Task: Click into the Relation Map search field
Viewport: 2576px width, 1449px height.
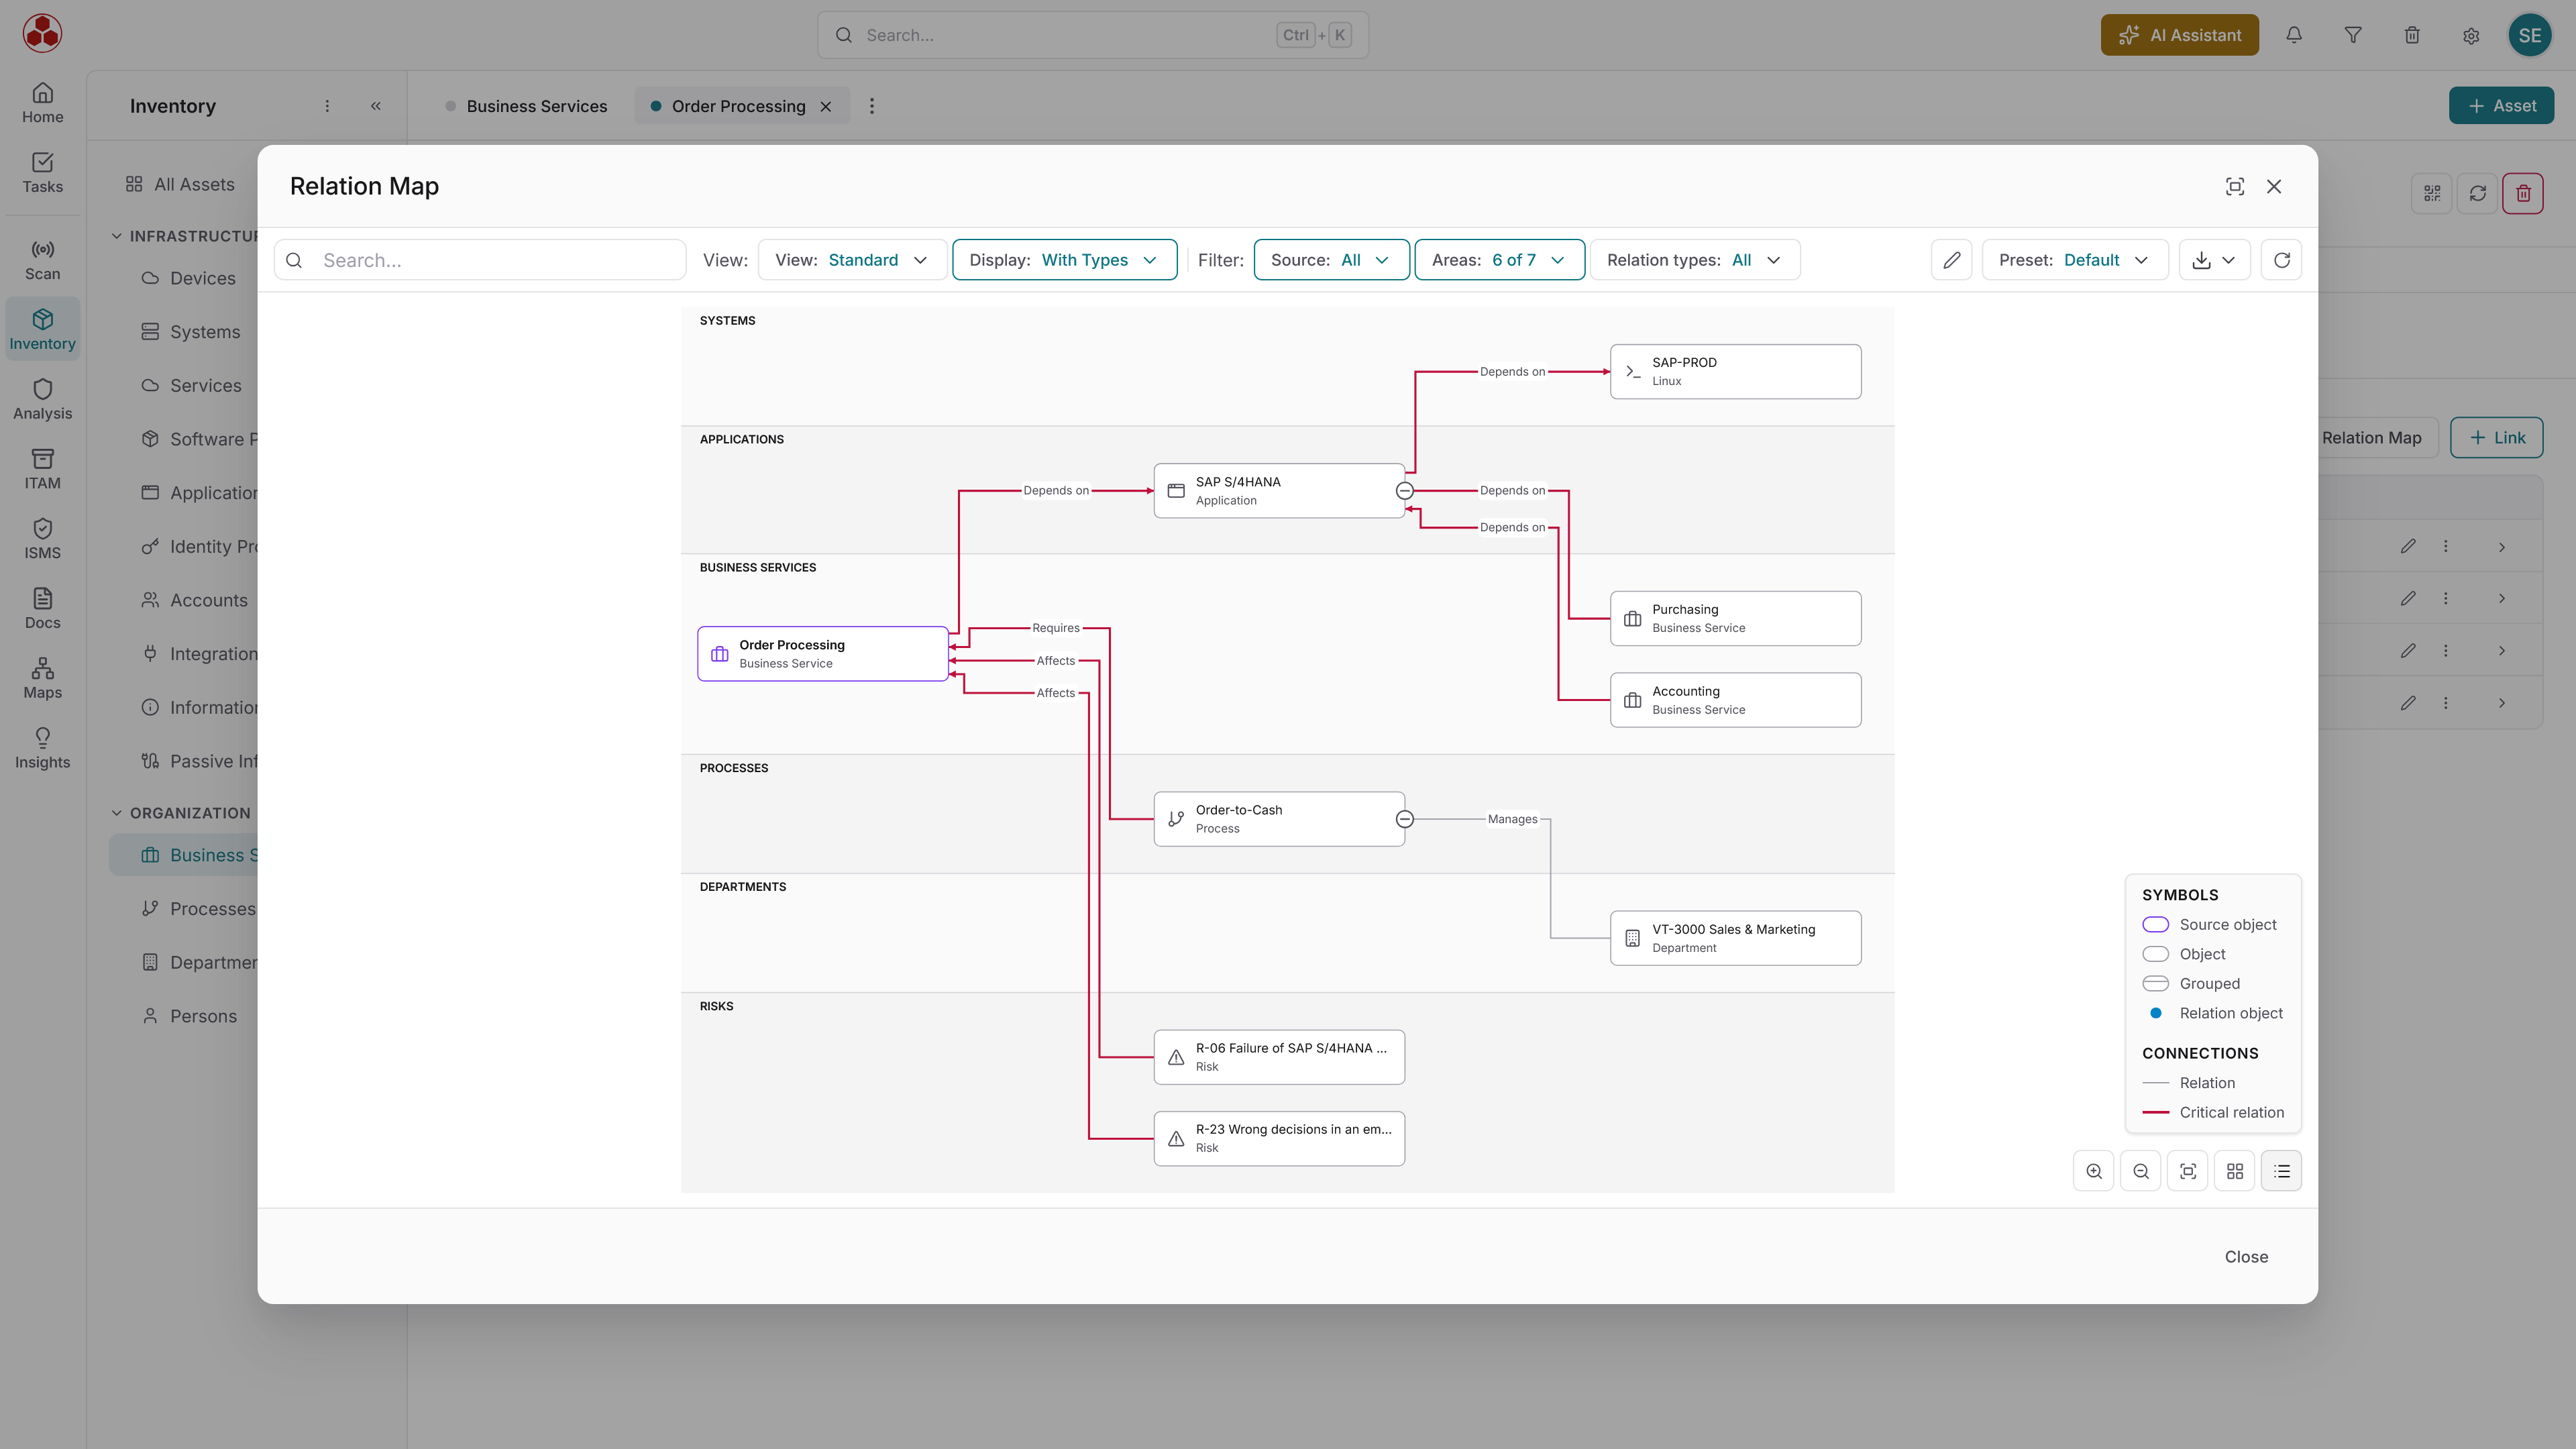Action: click(480, 260)
